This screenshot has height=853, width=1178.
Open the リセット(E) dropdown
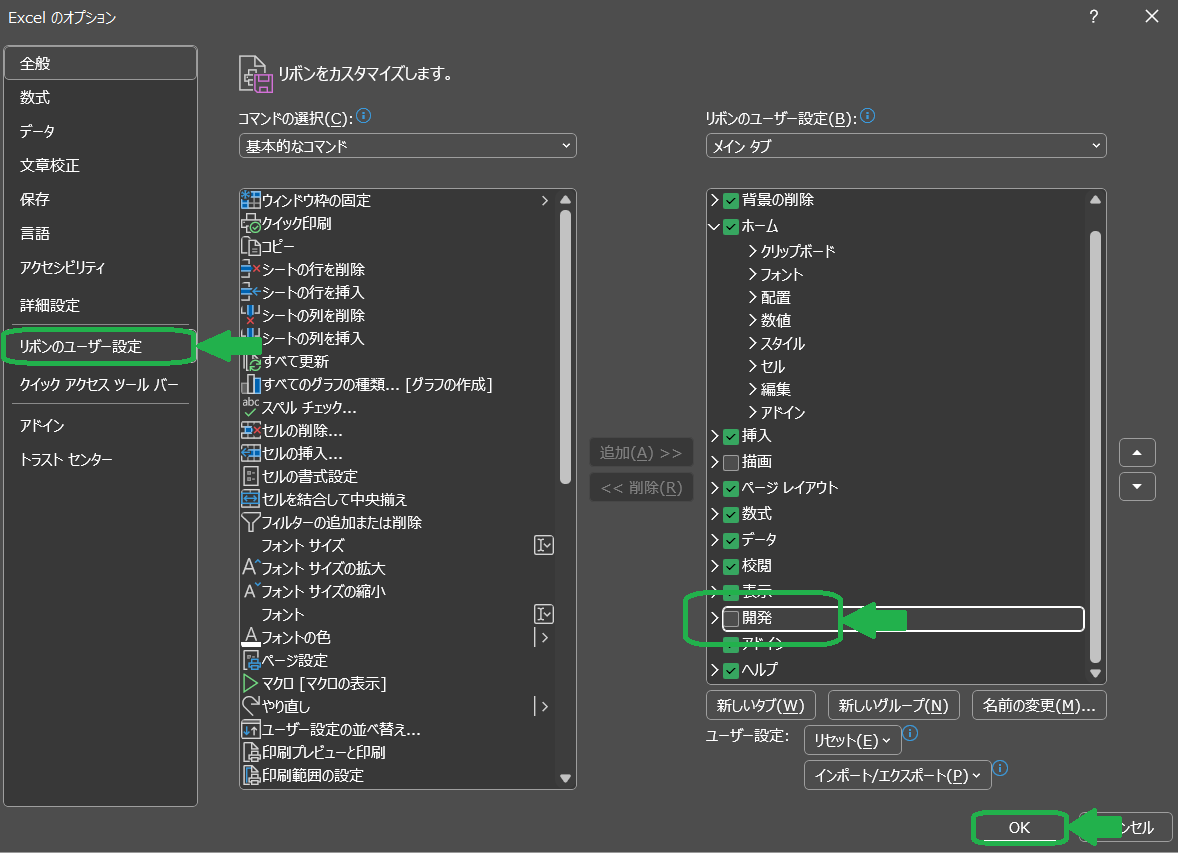(x=852, y=740)
